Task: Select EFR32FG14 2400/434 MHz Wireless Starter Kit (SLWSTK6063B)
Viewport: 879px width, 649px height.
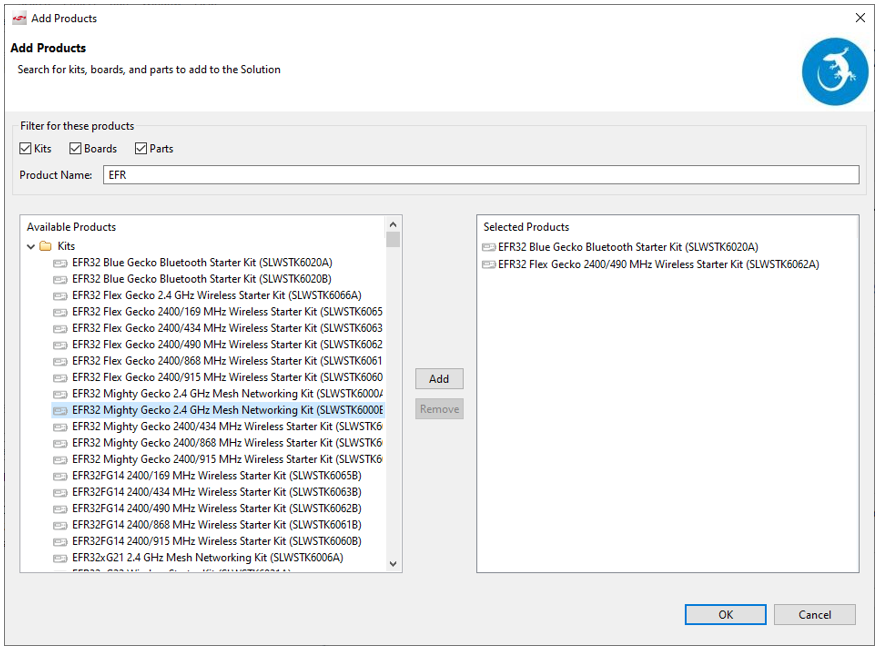Action: [216, 492]
